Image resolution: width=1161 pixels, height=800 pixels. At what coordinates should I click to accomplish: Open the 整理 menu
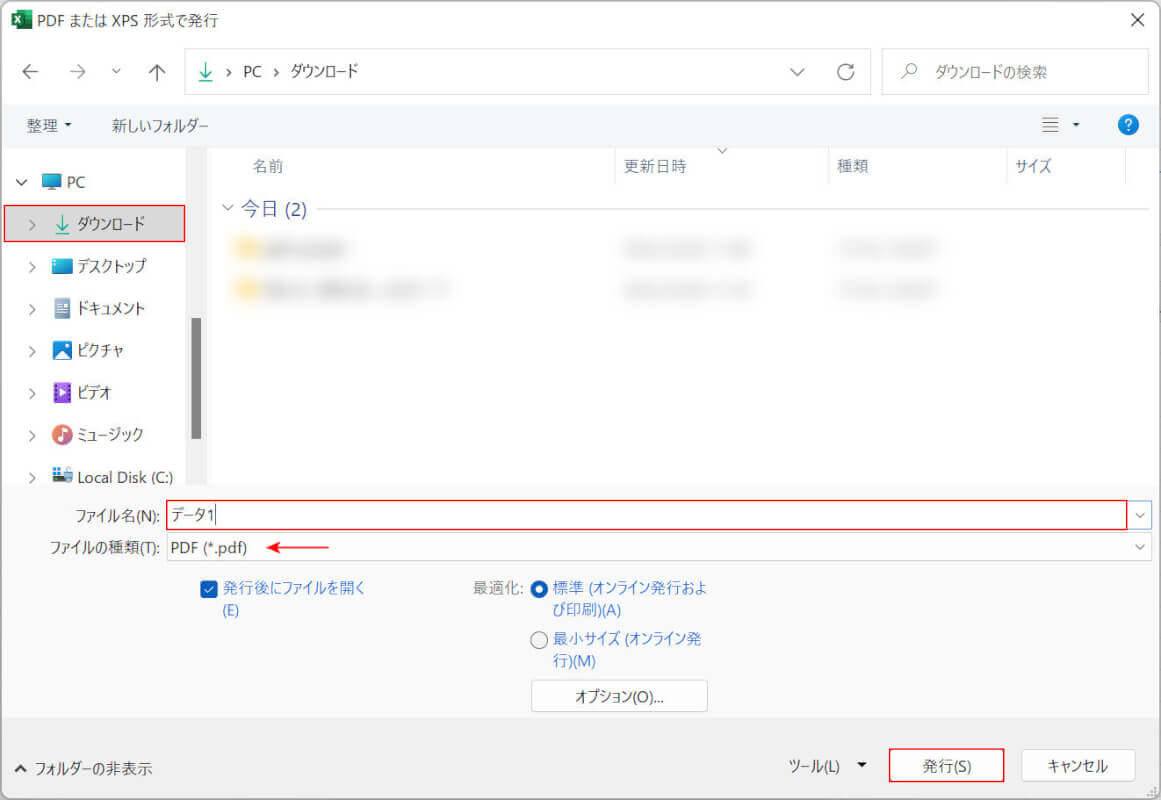(49, 125)
